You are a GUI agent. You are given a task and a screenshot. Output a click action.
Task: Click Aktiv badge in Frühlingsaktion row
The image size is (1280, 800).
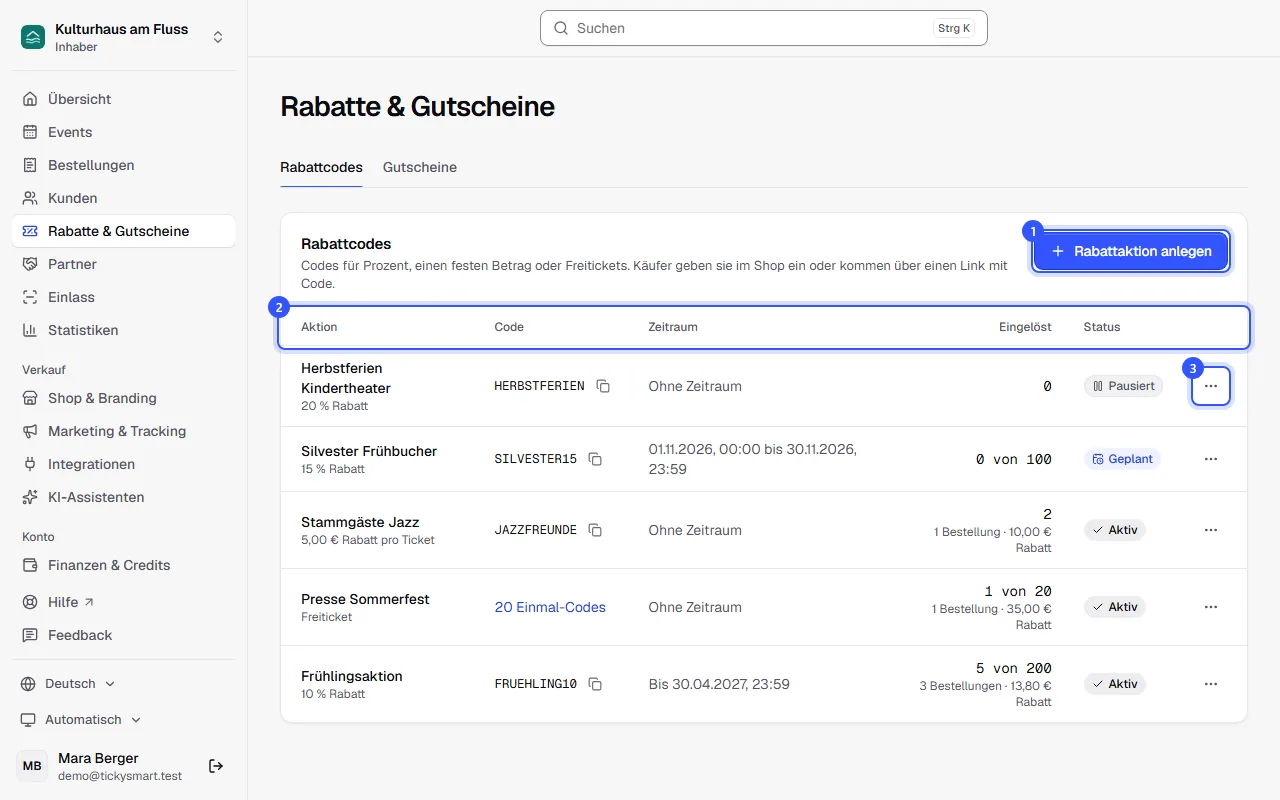point(1115,684)
